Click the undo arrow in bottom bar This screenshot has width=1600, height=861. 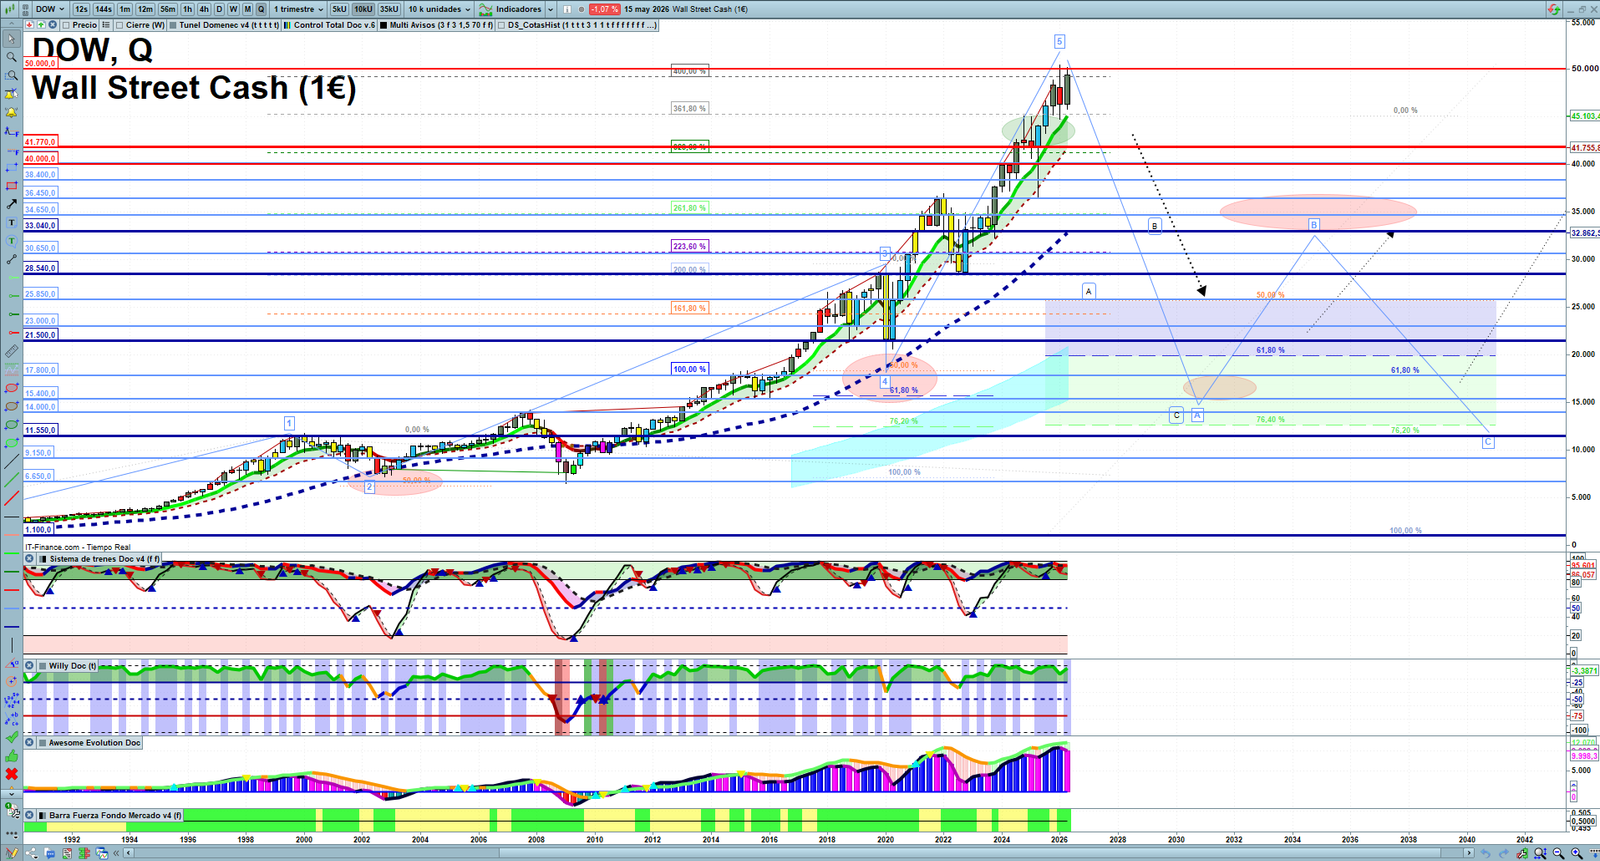click(1485, 853)
